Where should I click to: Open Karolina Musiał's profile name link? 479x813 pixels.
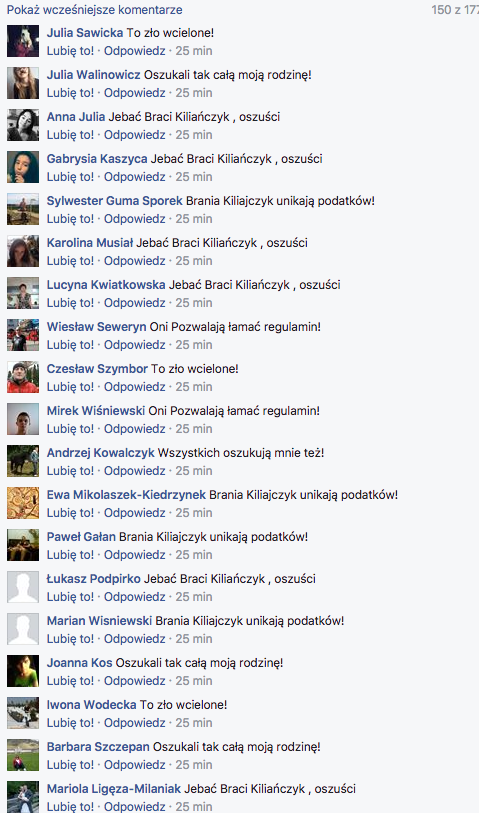90,243
